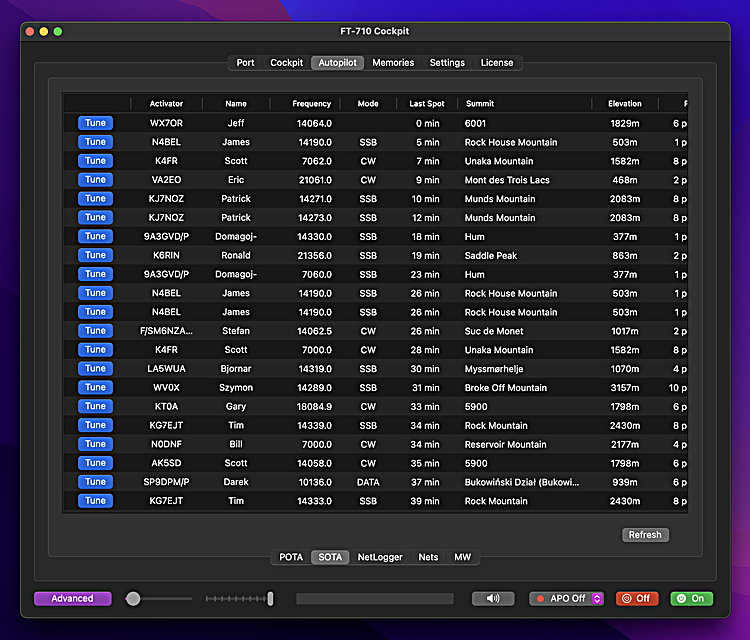Image resolution: width=750 pixels, height=640 pixels.
Task: Select the Broke Off Mountain summit cell
Action: coord(506,388)
